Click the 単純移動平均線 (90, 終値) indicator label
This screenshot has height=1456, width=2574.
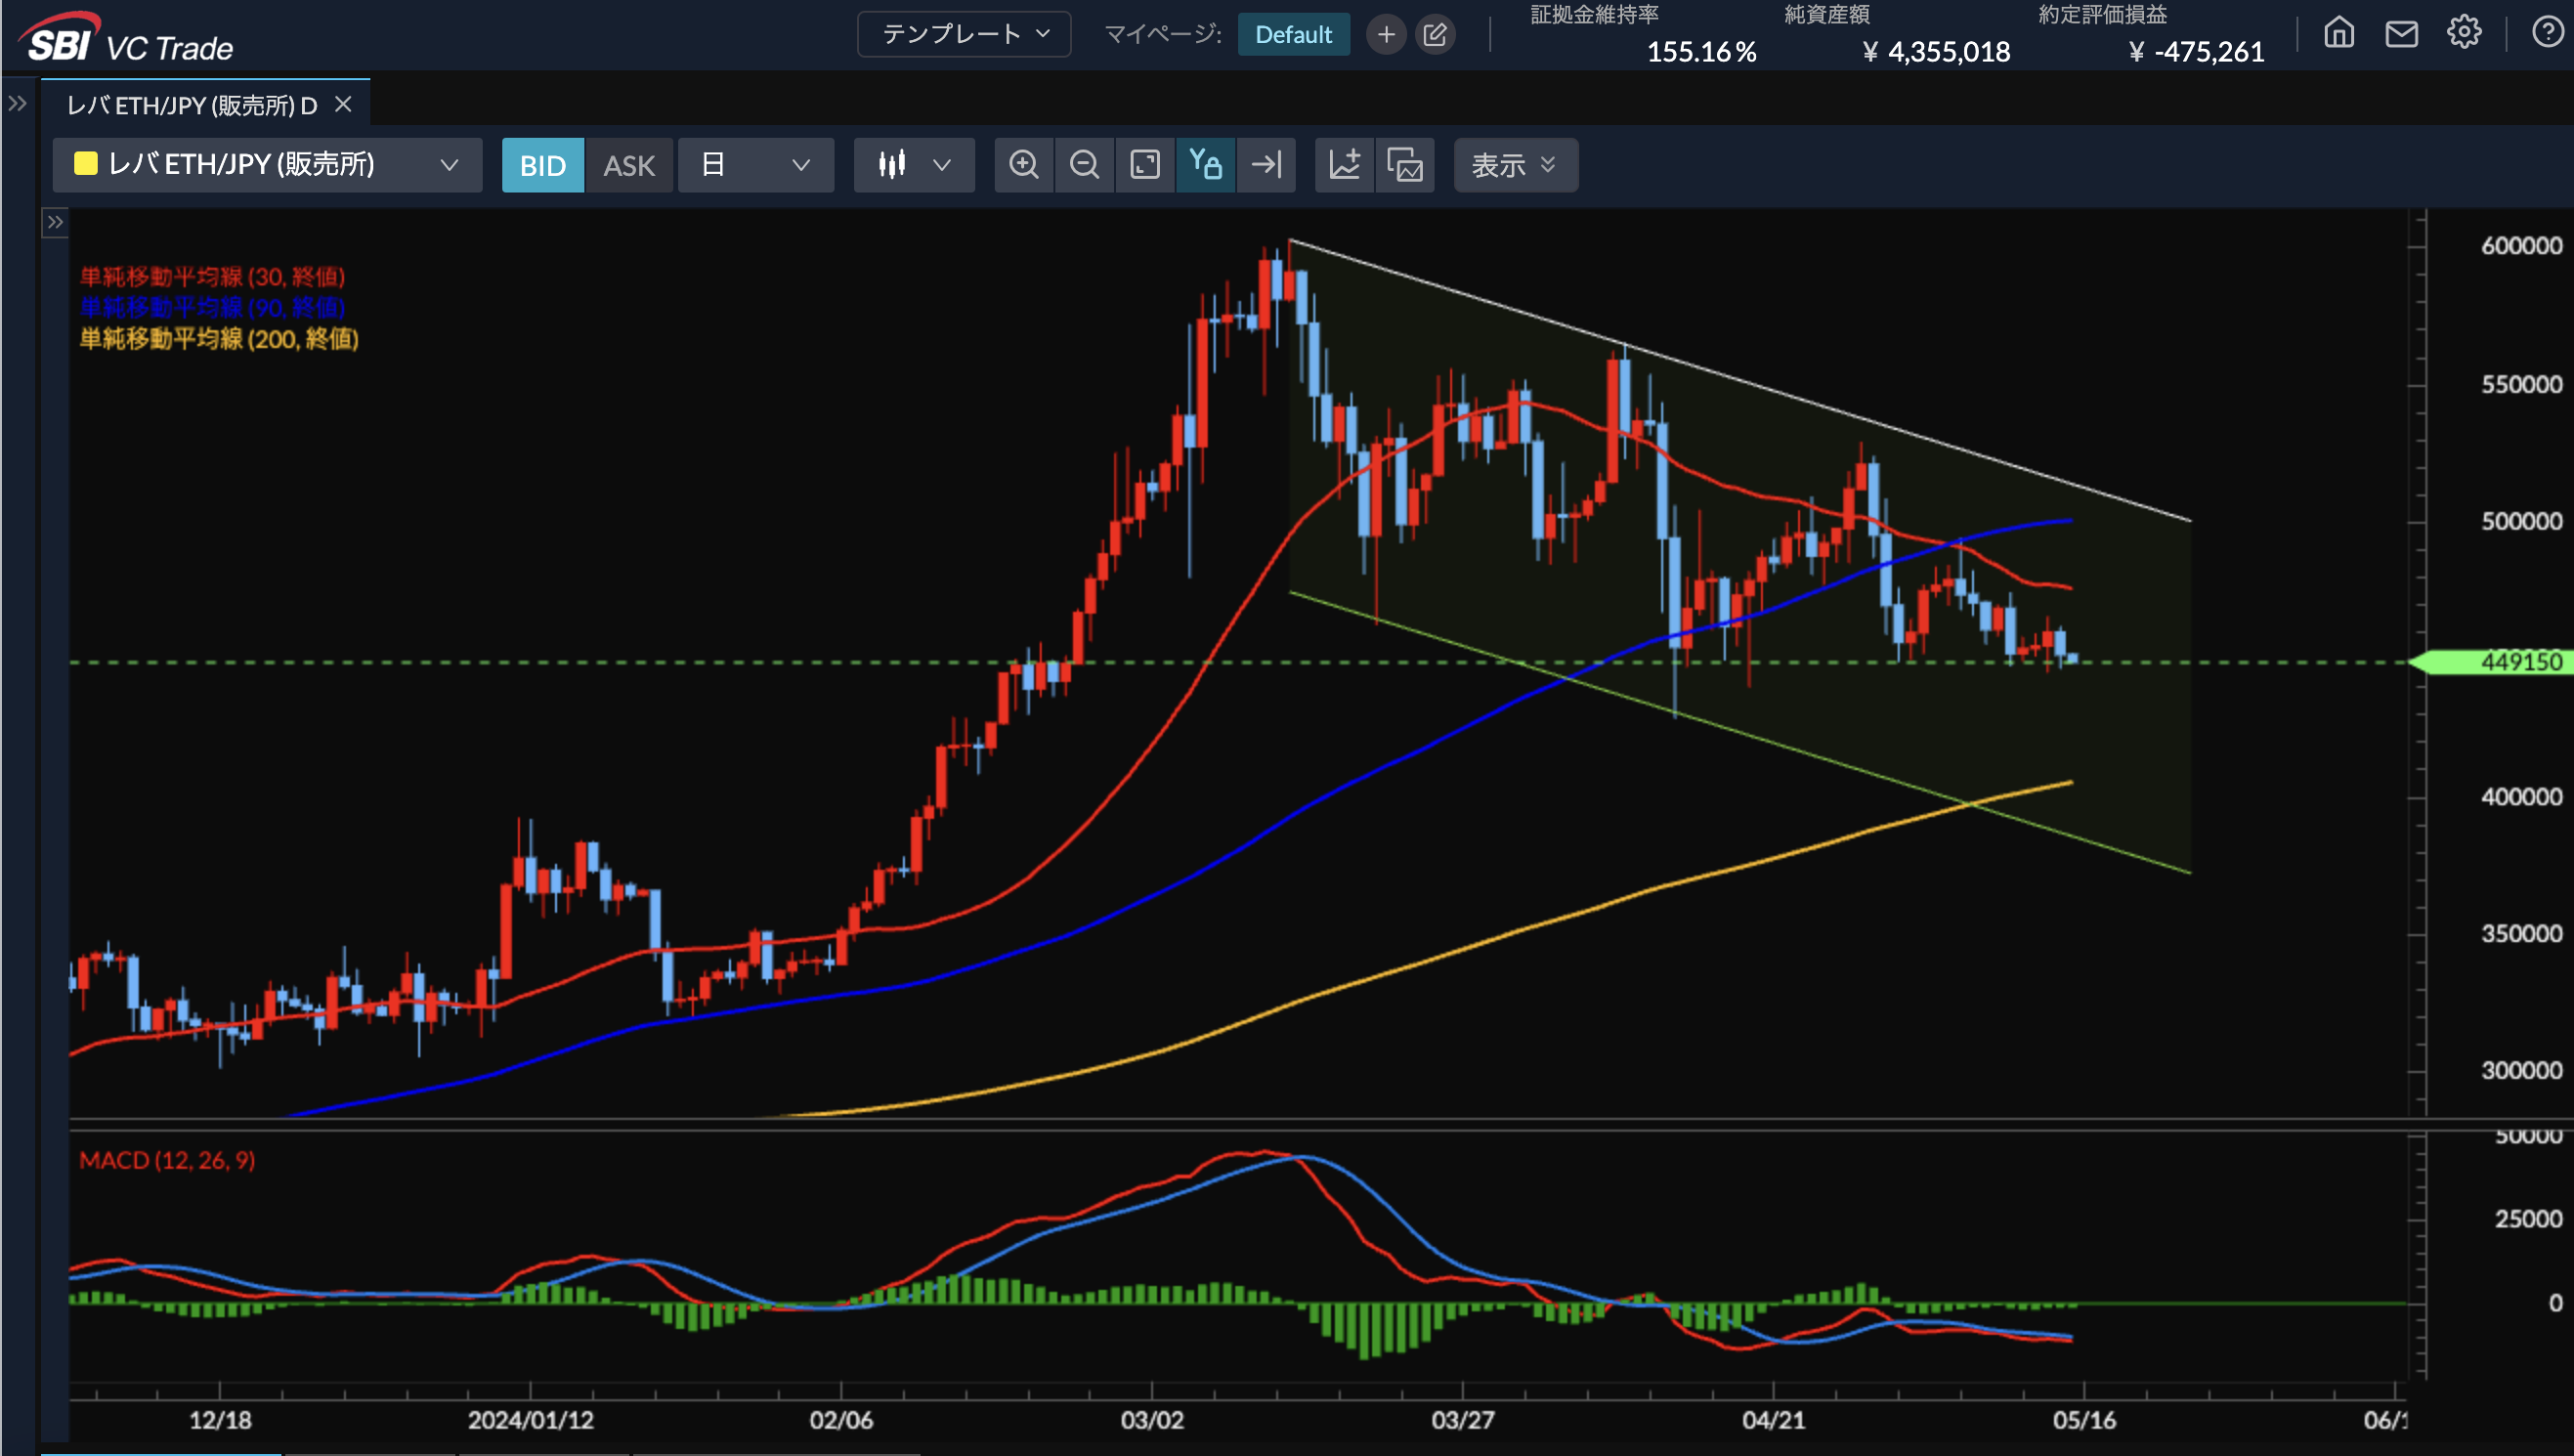click(x=212, y=307)
